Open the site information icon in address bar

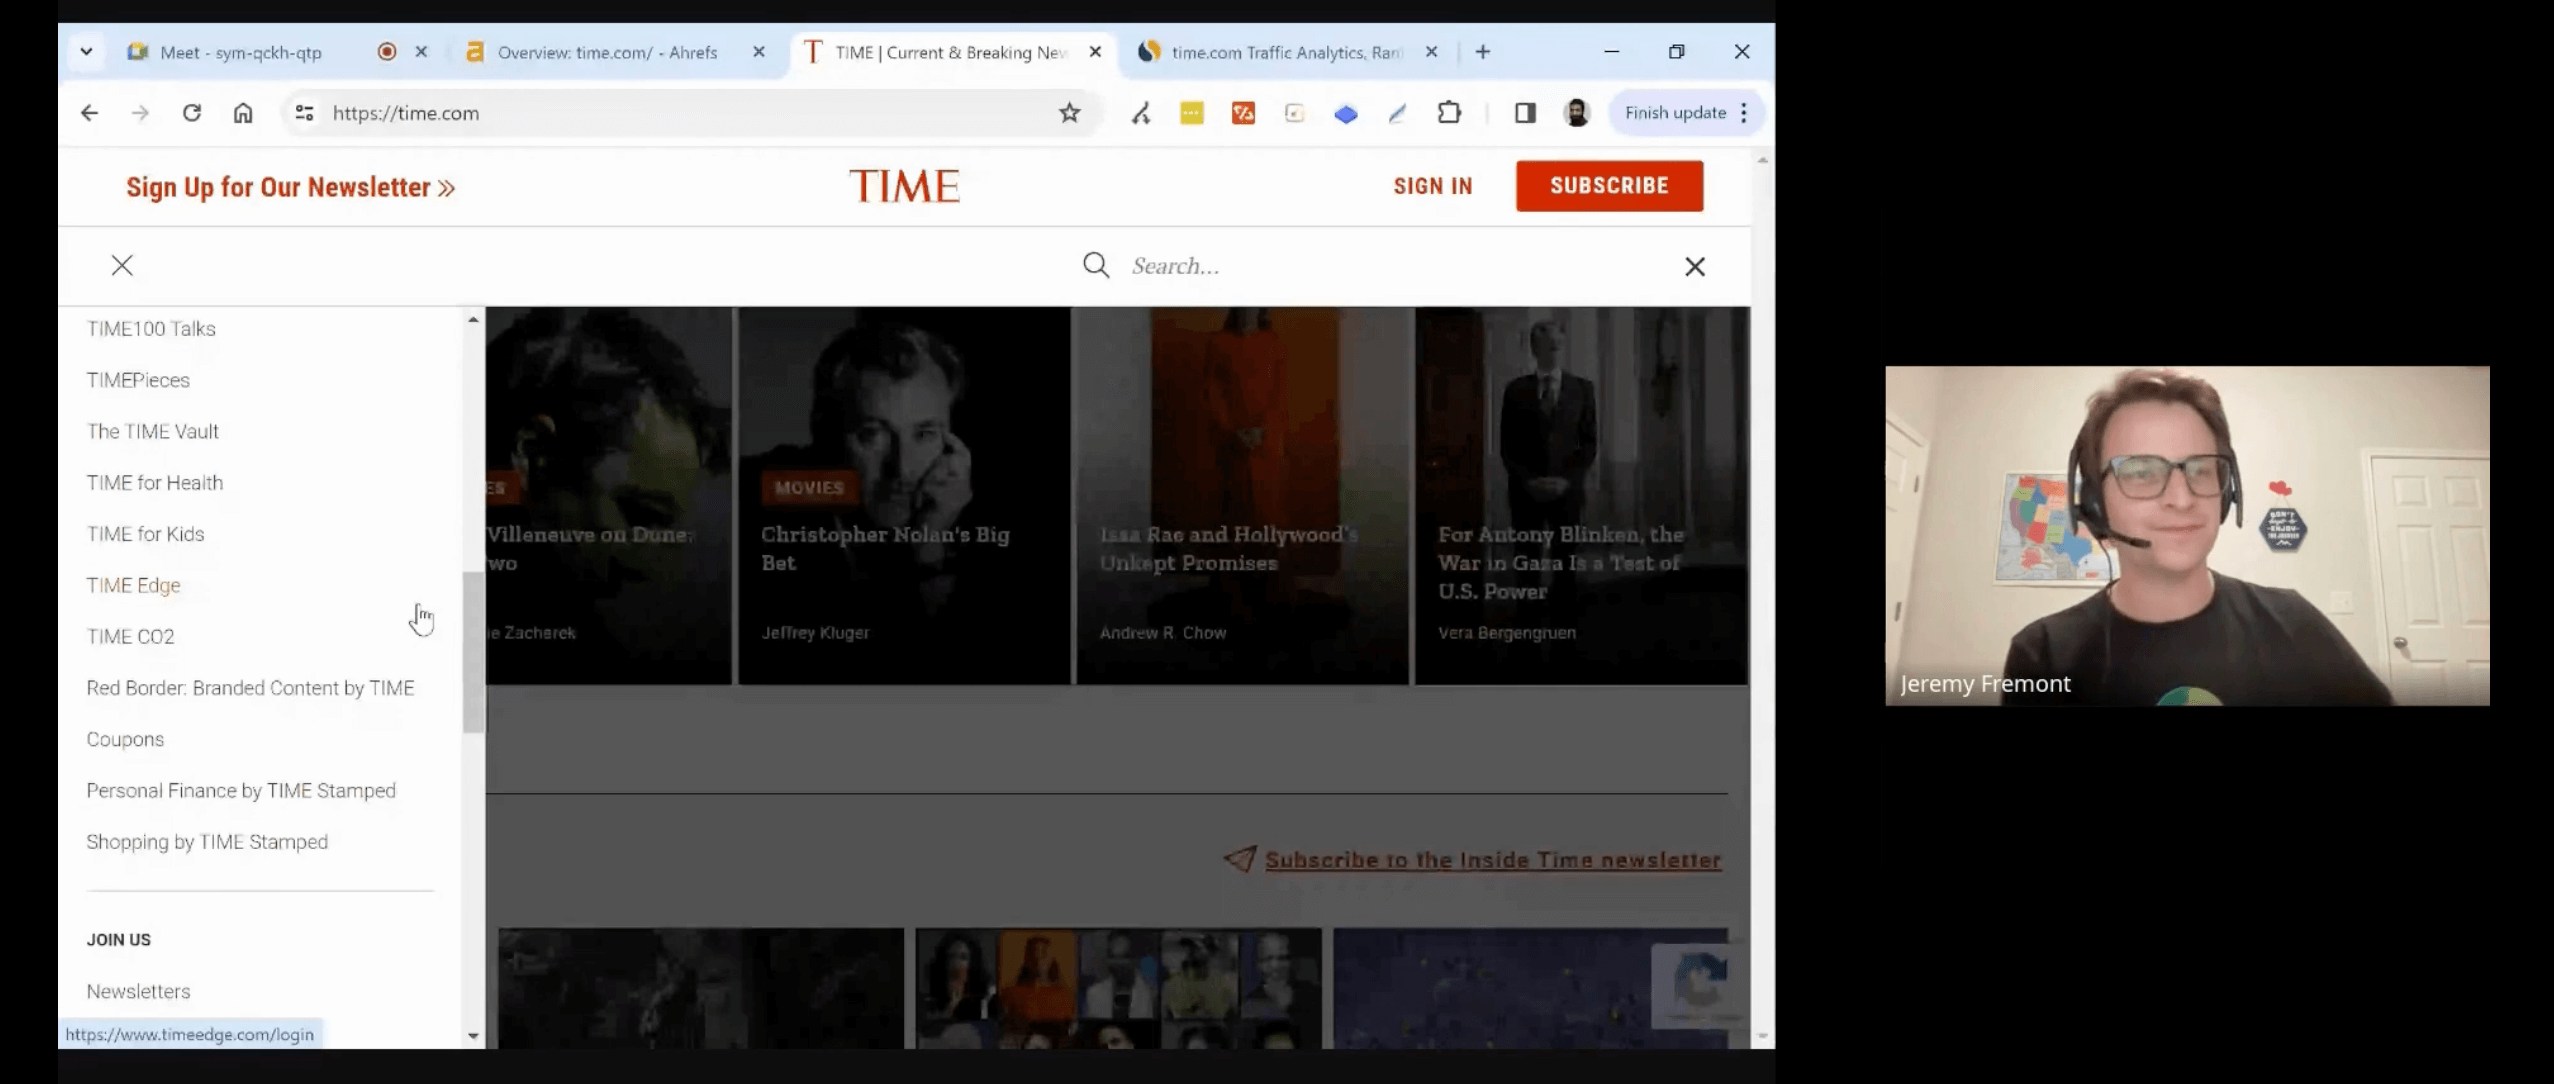tap(304, 113)
